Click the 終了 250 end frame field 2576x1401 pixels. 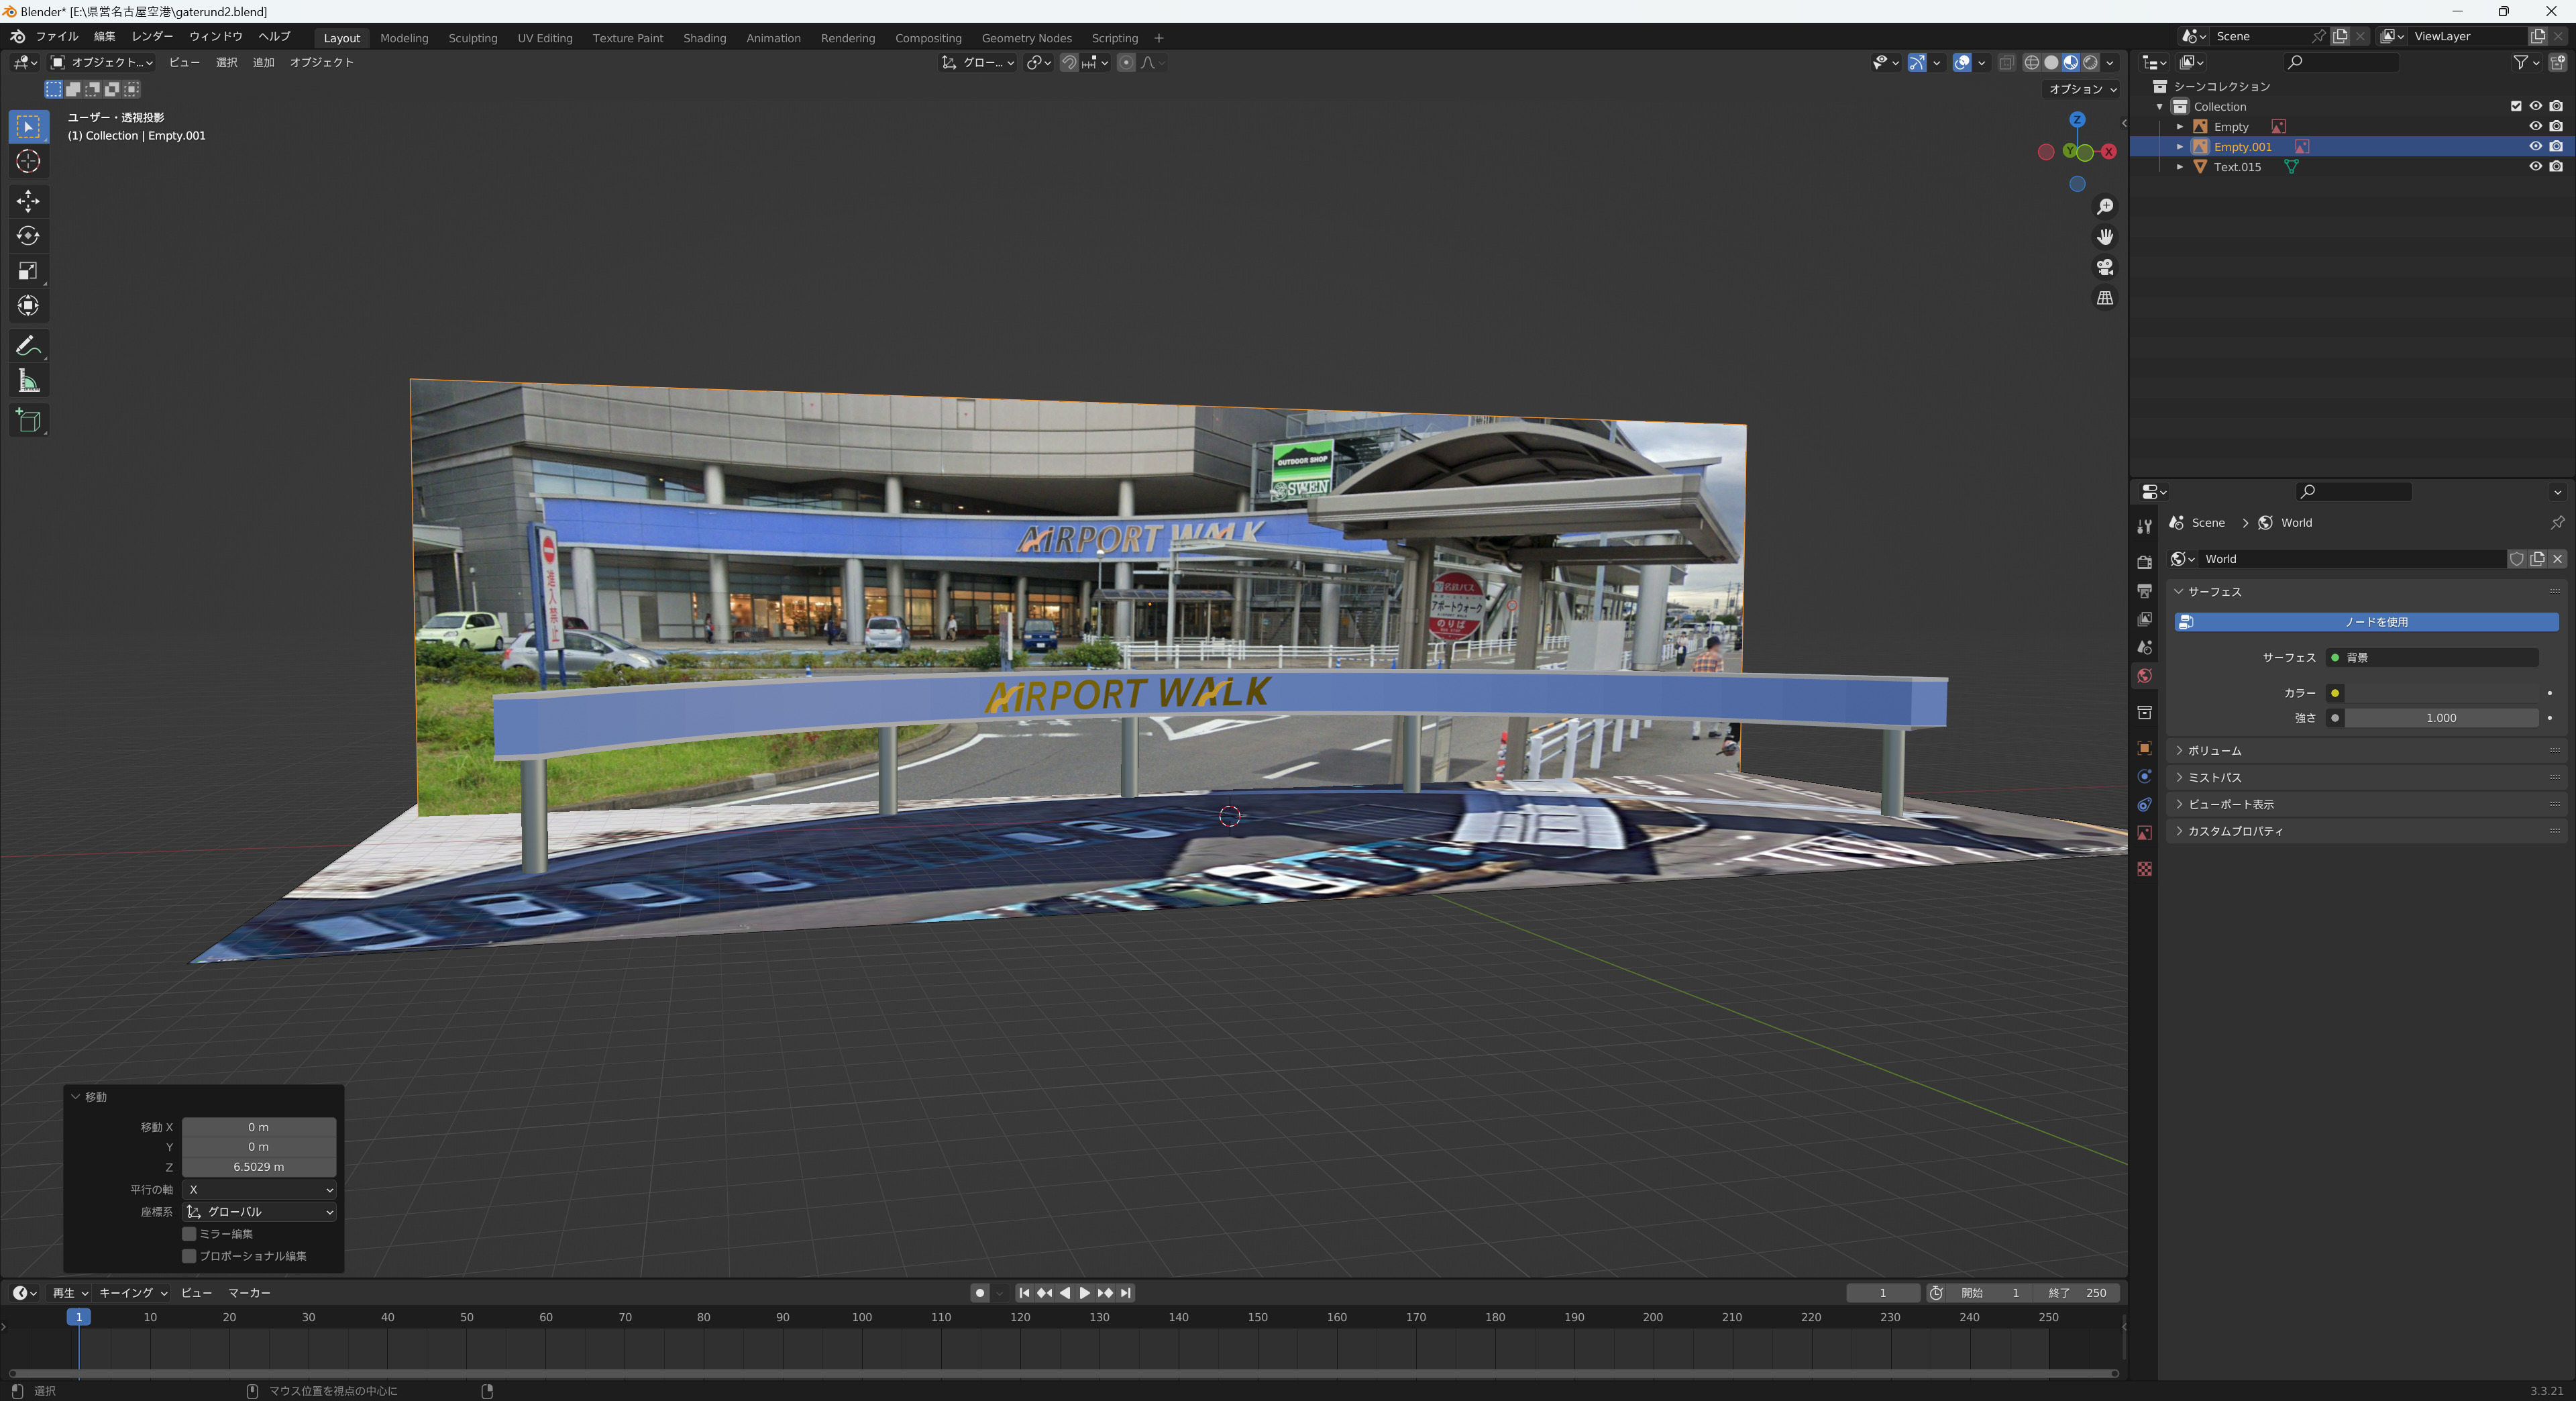(x=2077, y=1293)
